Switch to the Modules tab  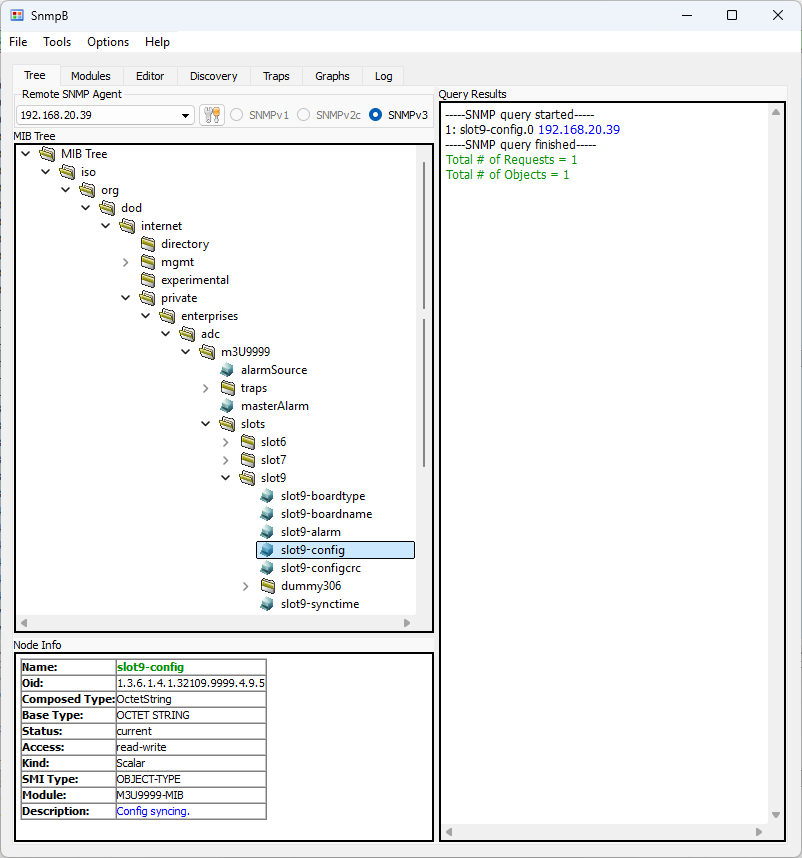tap(91, 76)
